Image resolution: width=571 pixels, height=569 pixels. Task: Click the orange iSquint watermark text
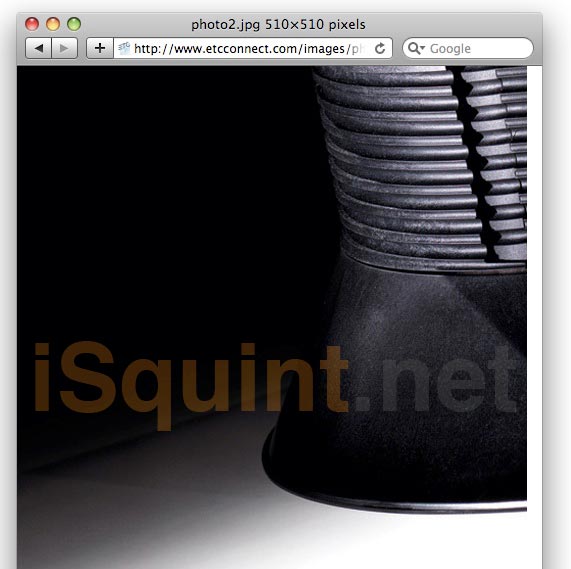tap(191, 382)
